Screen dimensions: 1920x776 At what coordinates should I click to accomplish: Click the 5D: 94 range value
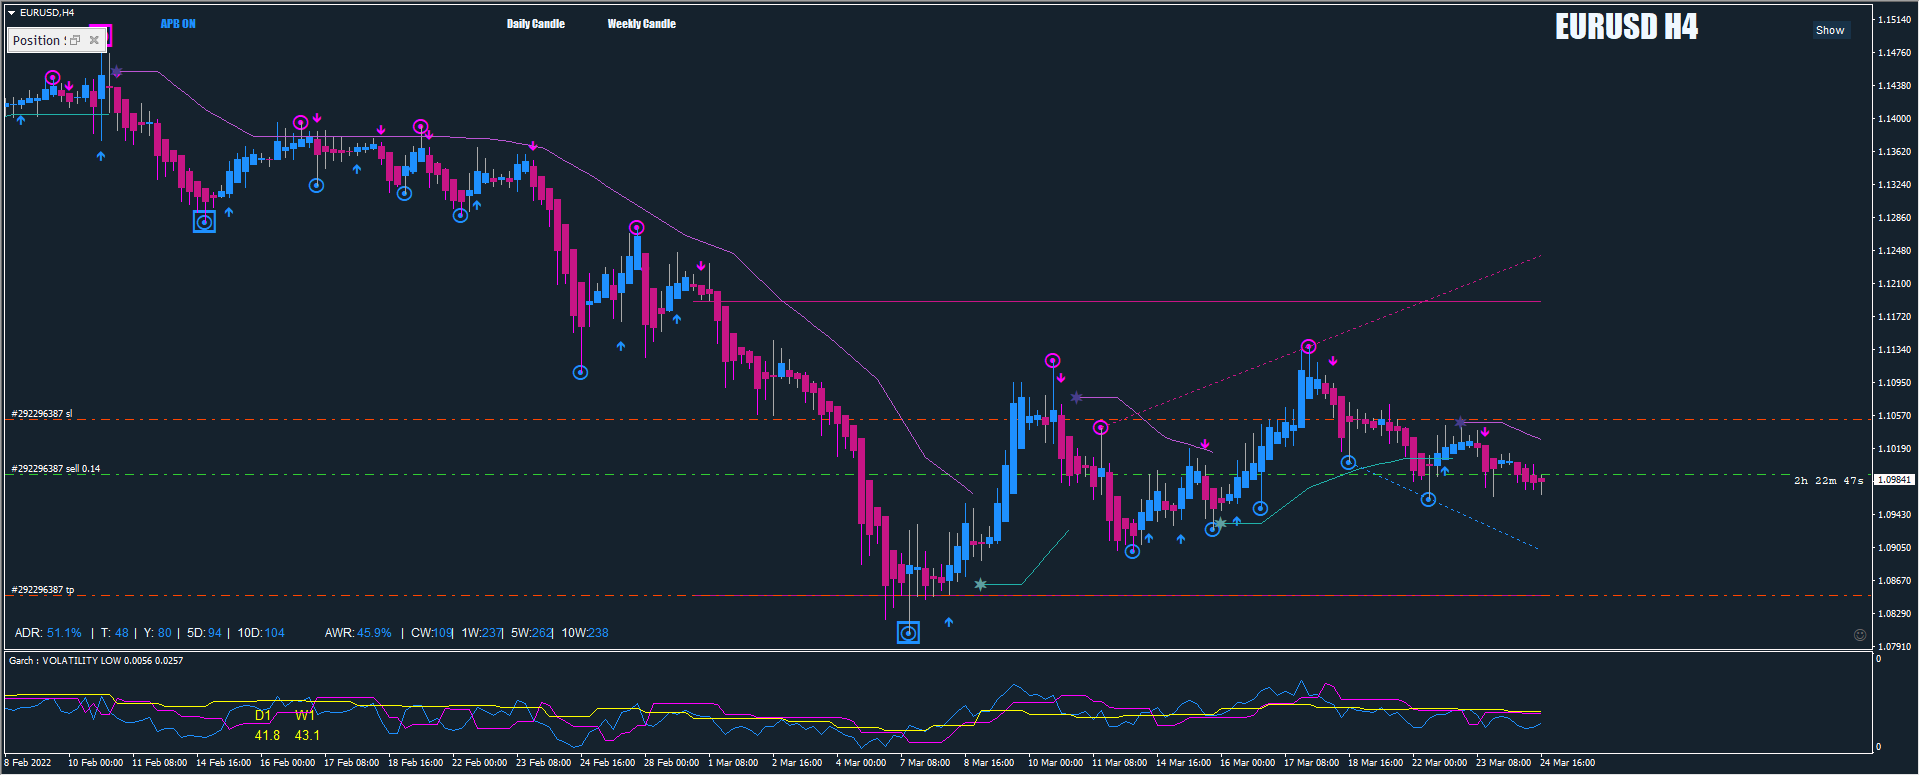[x=205, y=633]
